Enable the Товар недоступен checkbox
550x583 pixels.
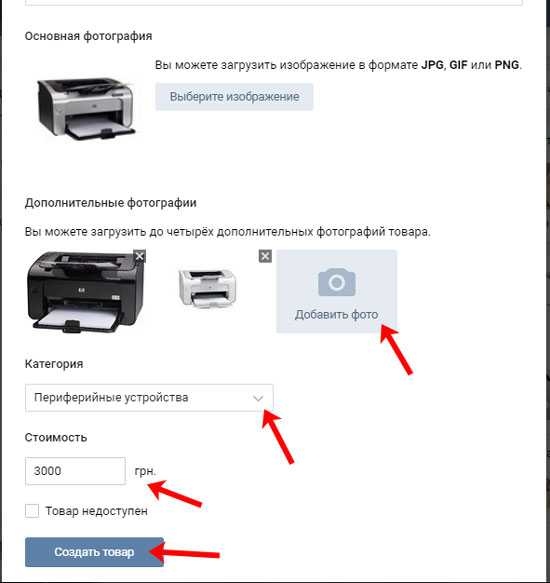pyautogui.click(x=32, y=510)
